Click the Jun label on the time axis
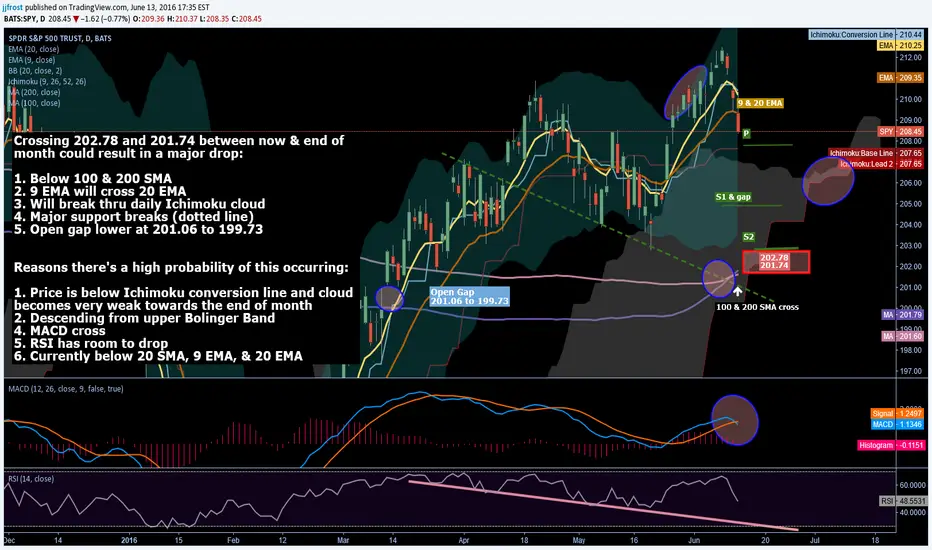 click(694, 540)
